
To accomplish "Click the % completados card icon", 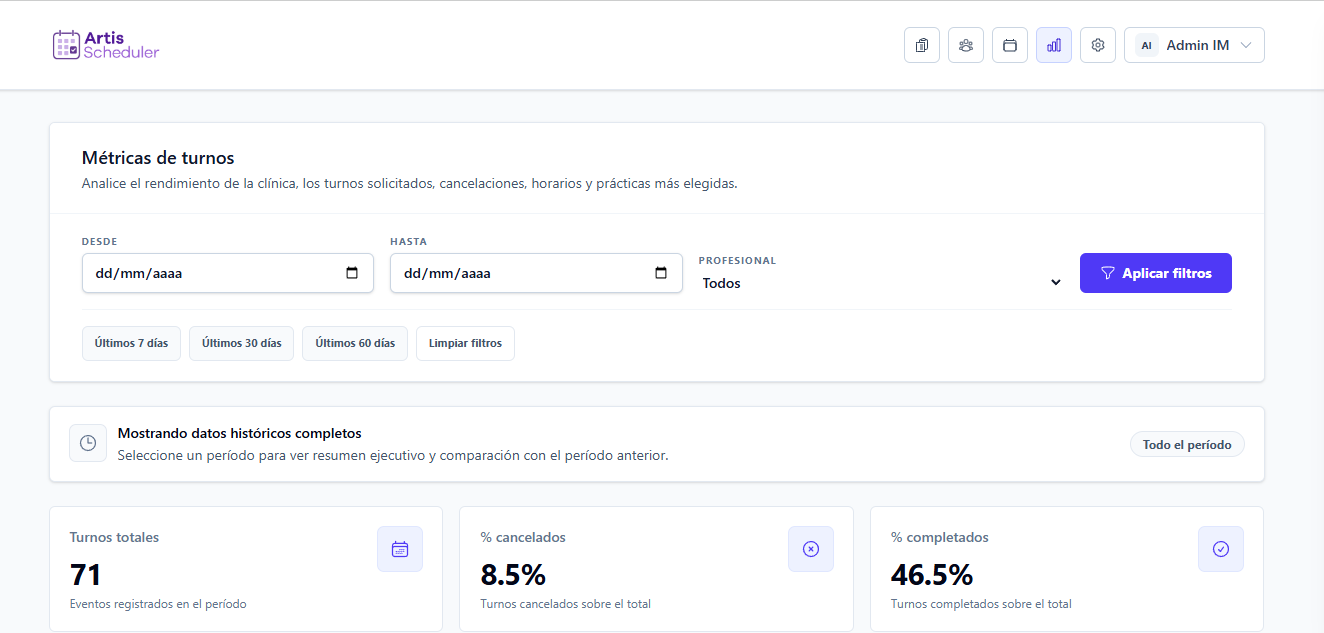I will tap(1221, 549).
